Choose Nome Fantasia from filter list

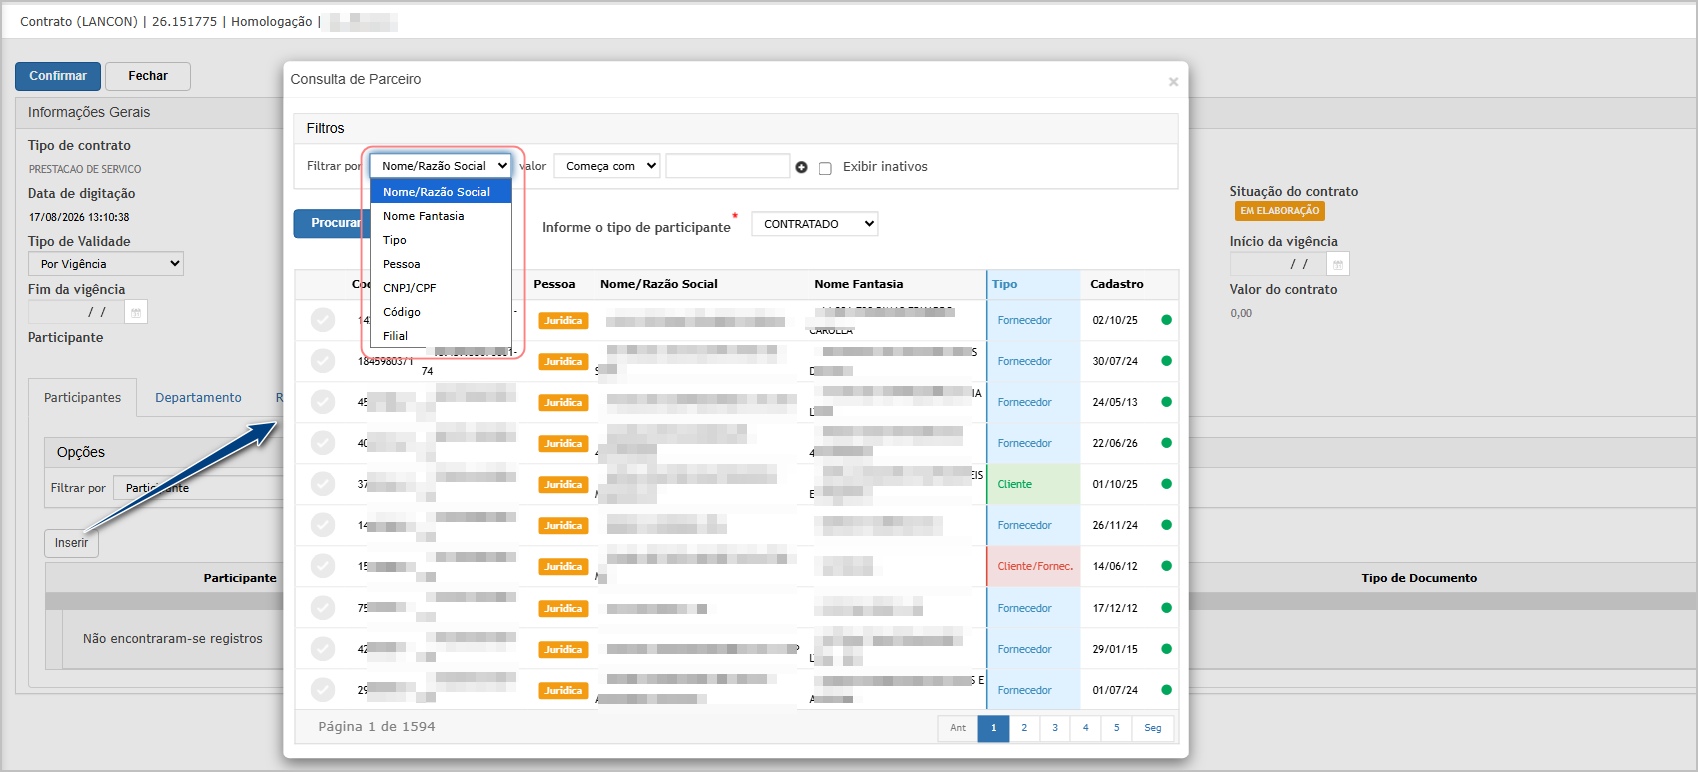441,216
